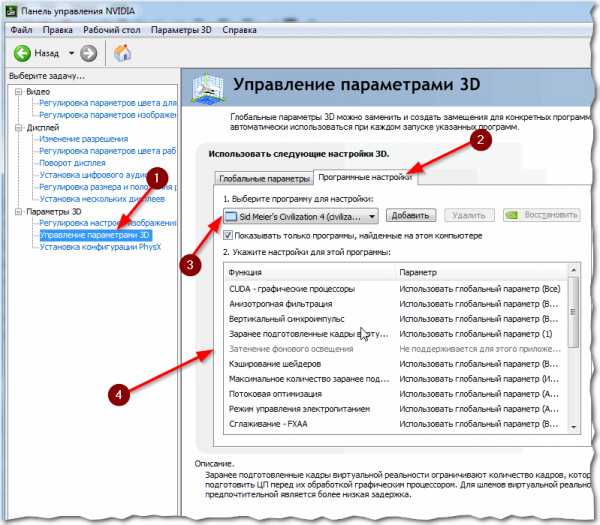The height and width of the screenshot is (525, 600).
Task: Click the NVIDIA logo on Восстановить button
Action: tap(512, 215)
